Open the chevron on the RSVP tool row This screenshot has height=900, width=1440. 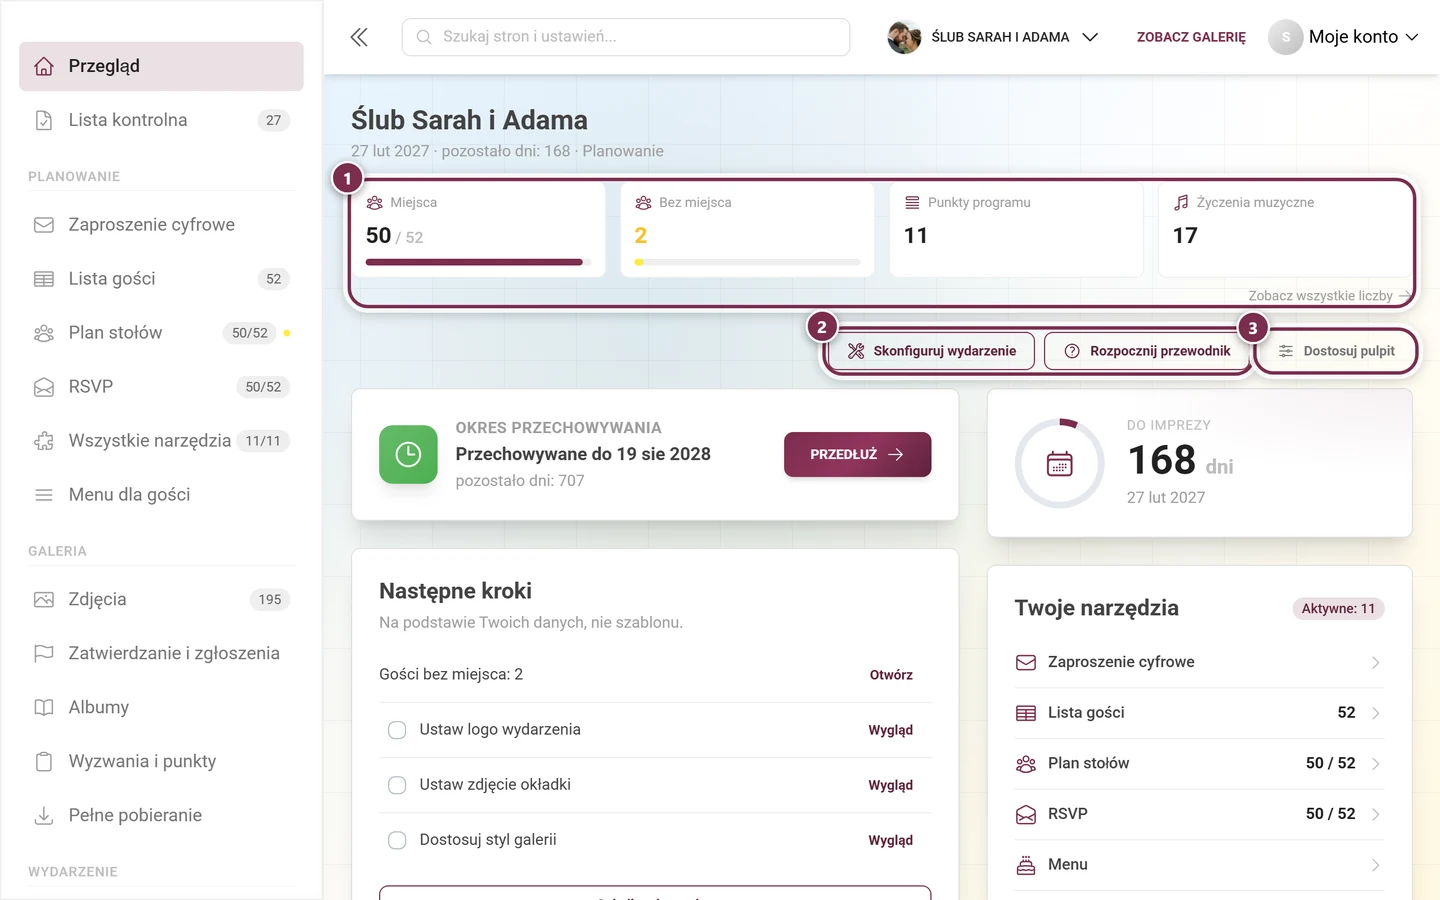tap(1376, 814)
